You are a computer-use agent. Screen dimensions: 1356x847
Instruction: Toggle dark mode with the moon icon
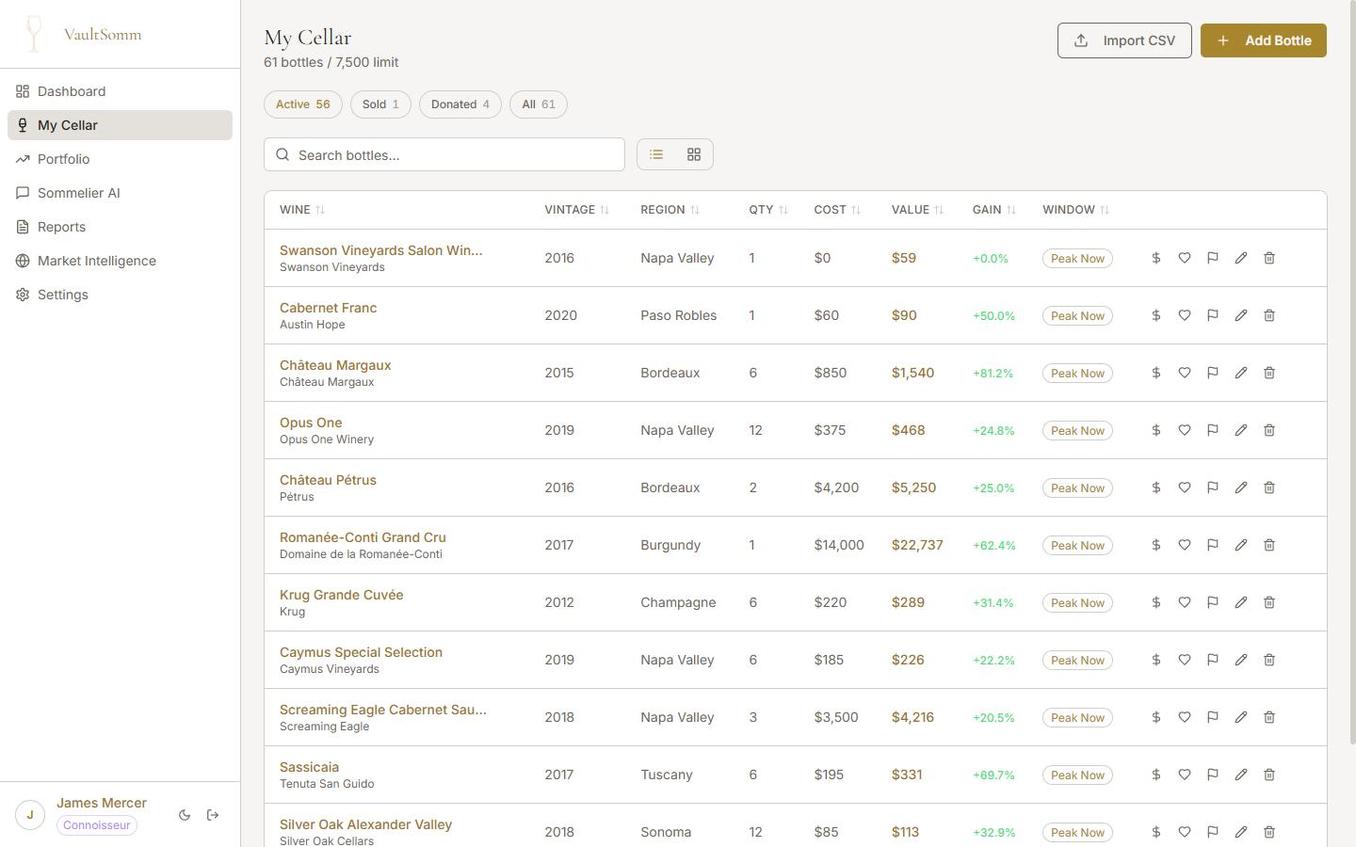[185, 816]
